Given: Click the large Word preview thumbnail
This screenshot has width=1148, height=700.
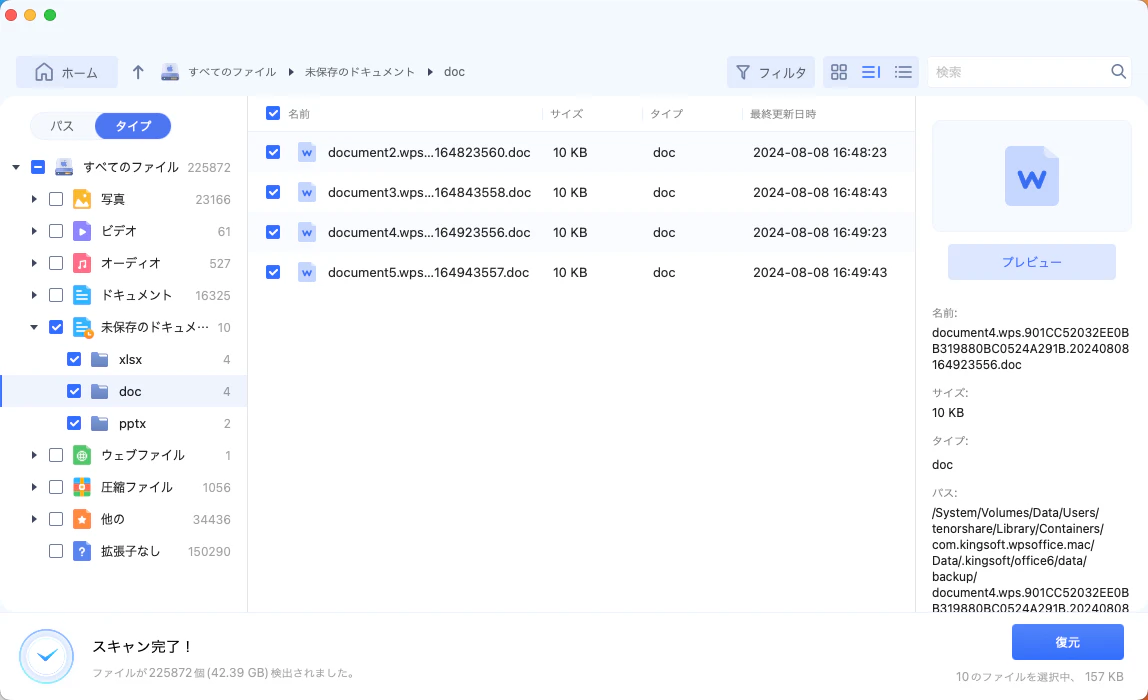Looking at the screenshot, I should [1032, 176].
